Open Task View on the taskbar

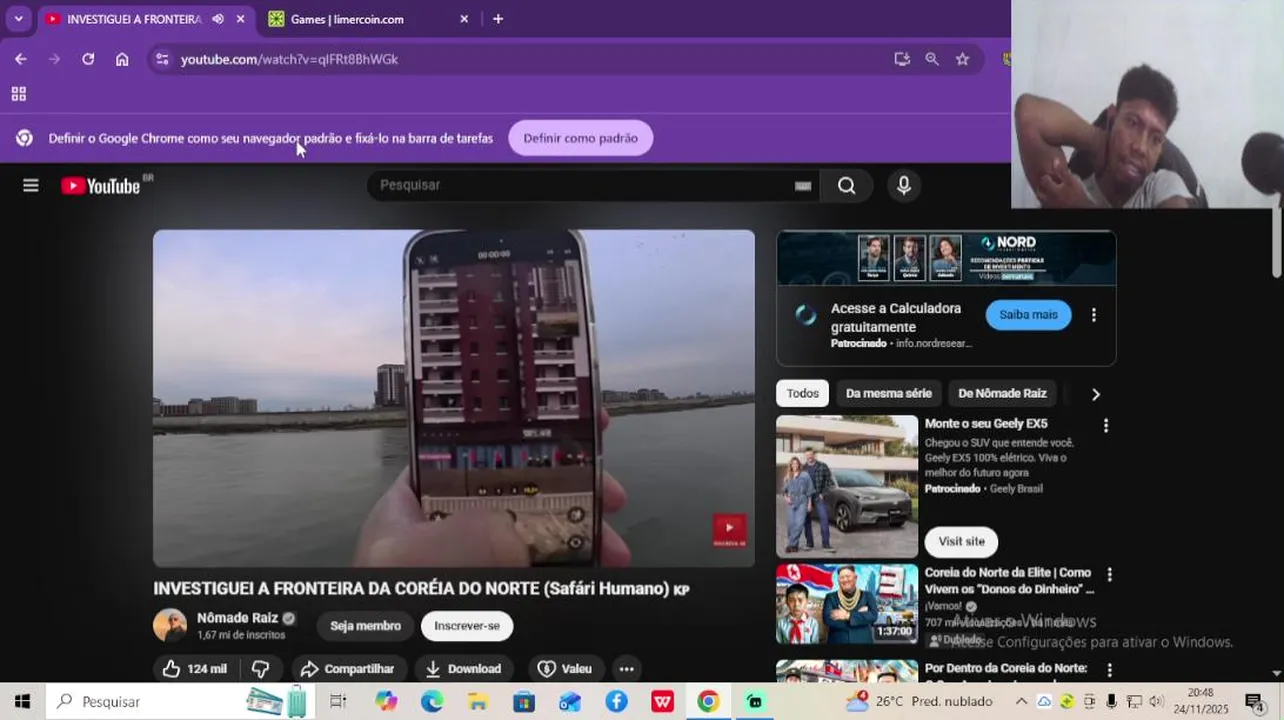click(x=338, y=701)
